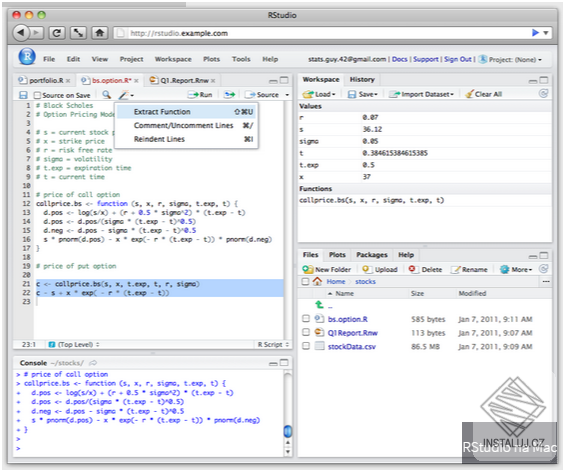This screenshot has height=470, width=564.
Task: Open the Workspace menu
Action: click(173, 59)
